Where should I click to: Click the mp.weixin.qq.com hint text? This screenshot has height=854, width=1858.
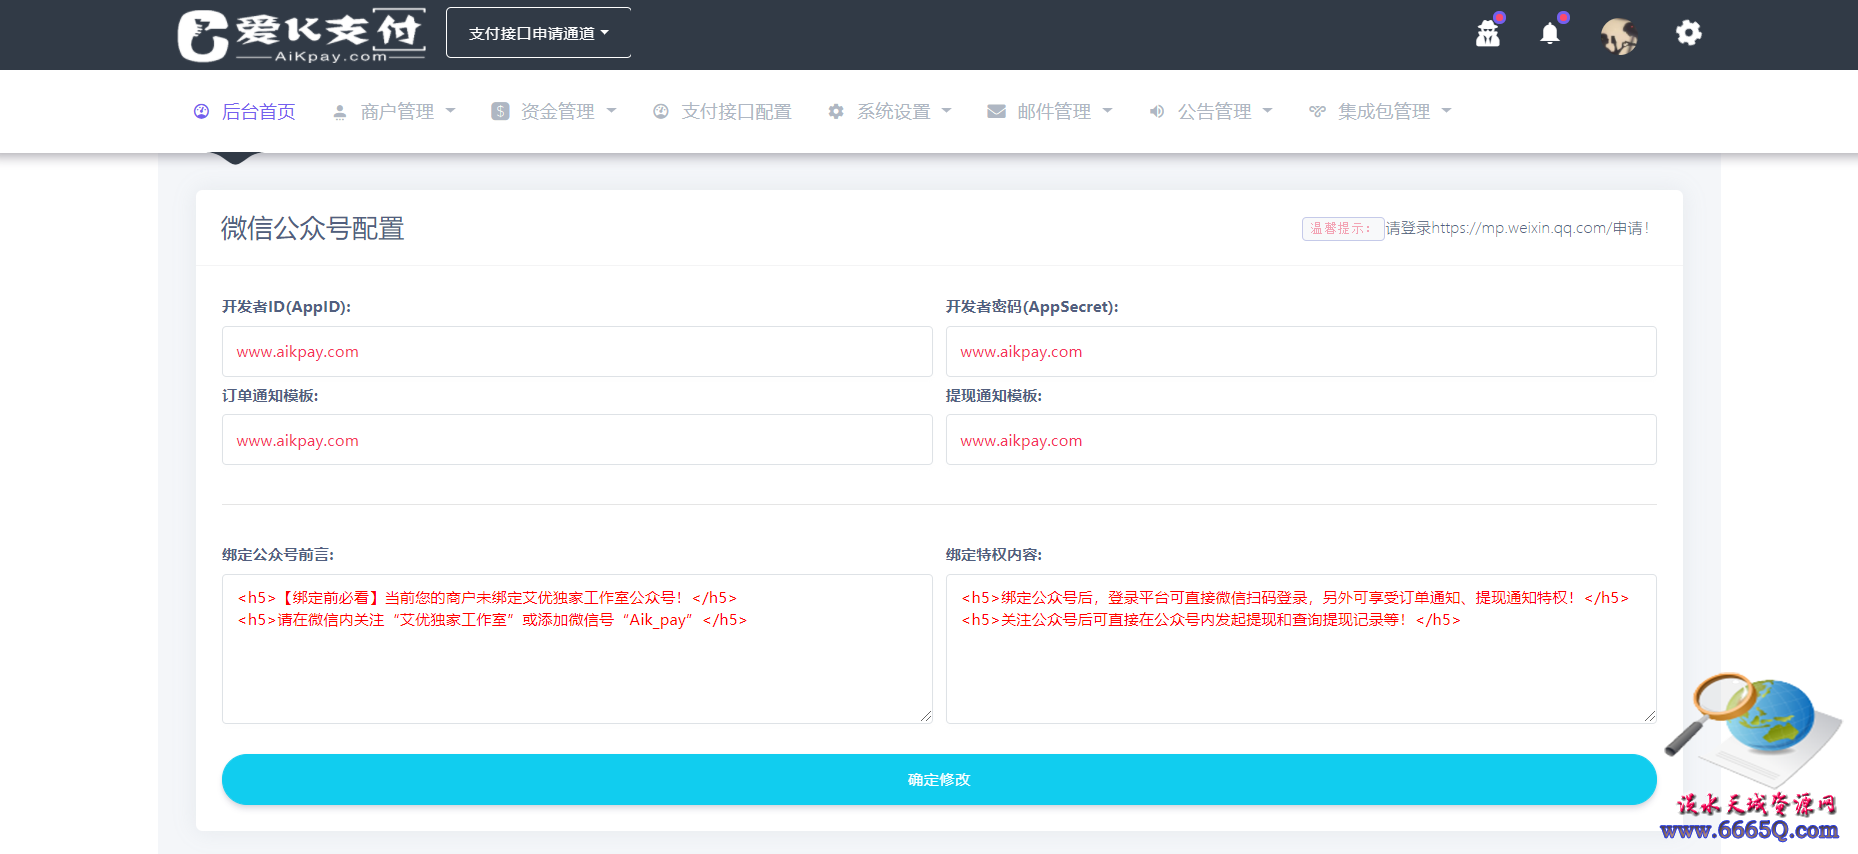click(x=1517, y=228)
